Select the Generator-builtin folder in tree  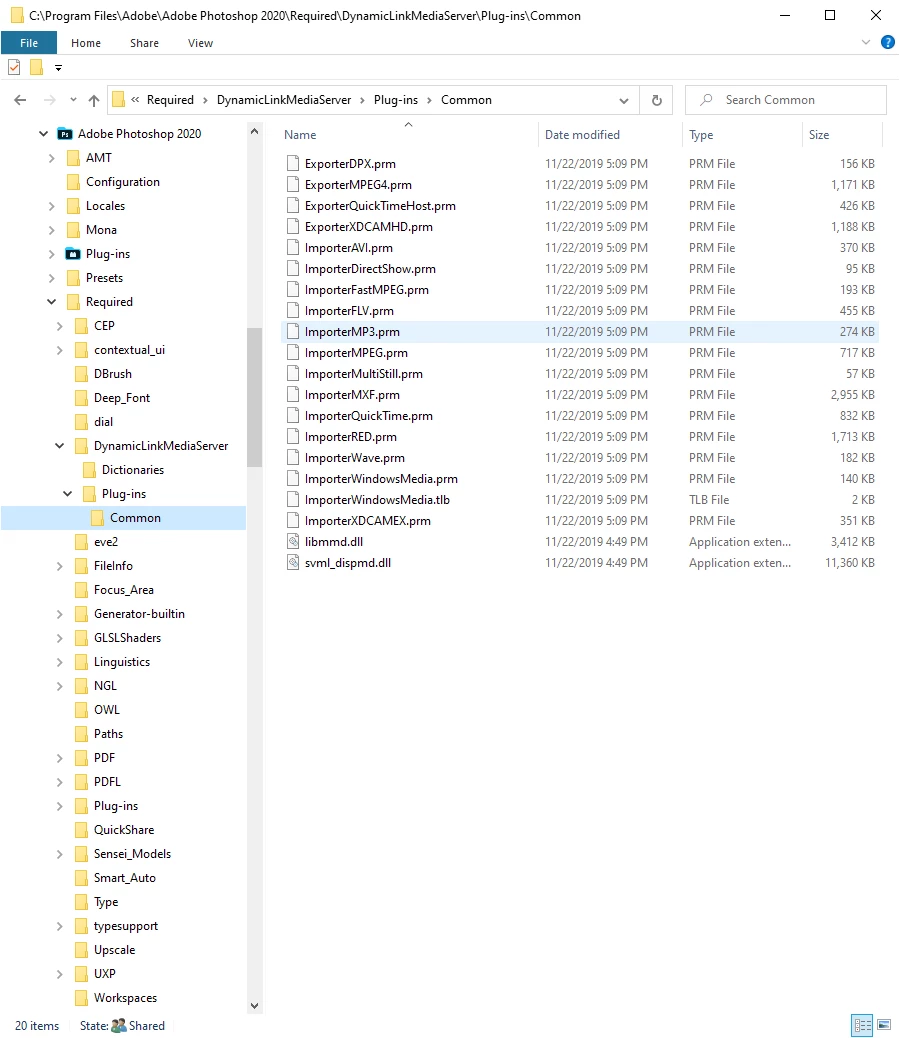click(139, 614)
